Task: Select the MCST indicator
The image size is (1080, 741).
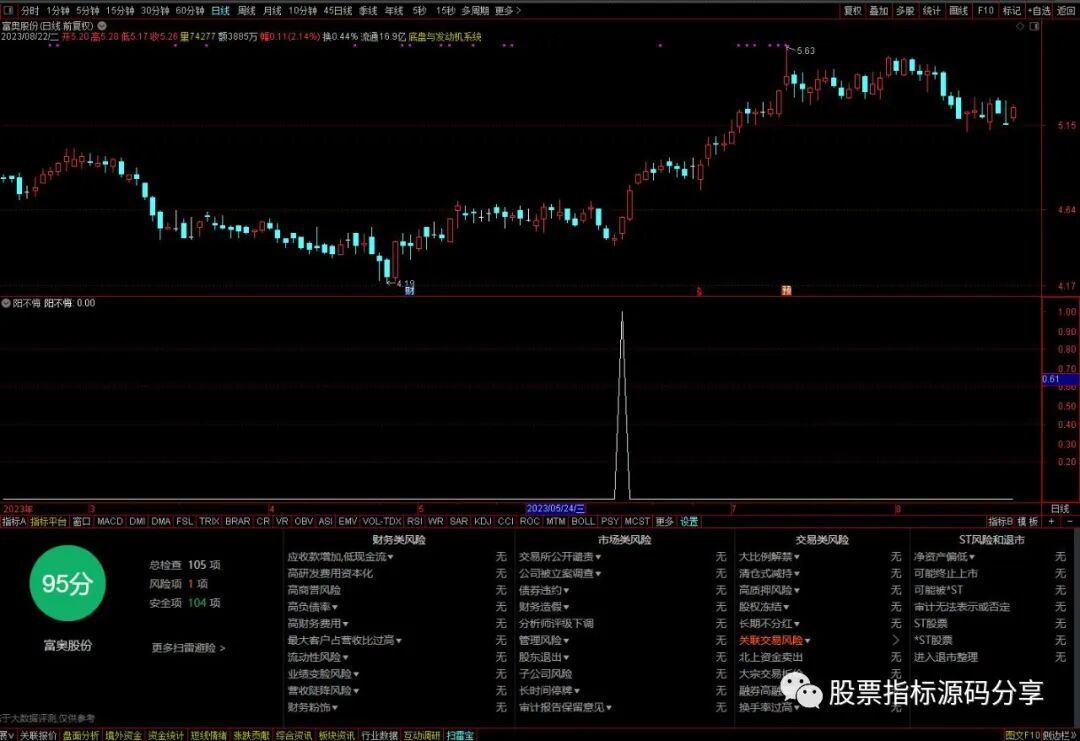Action: point(637,521)
